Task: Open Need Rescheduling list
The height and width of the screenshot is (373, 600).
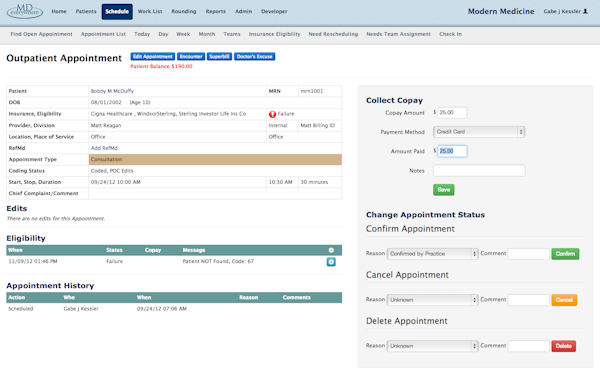Action: (333, 34)
